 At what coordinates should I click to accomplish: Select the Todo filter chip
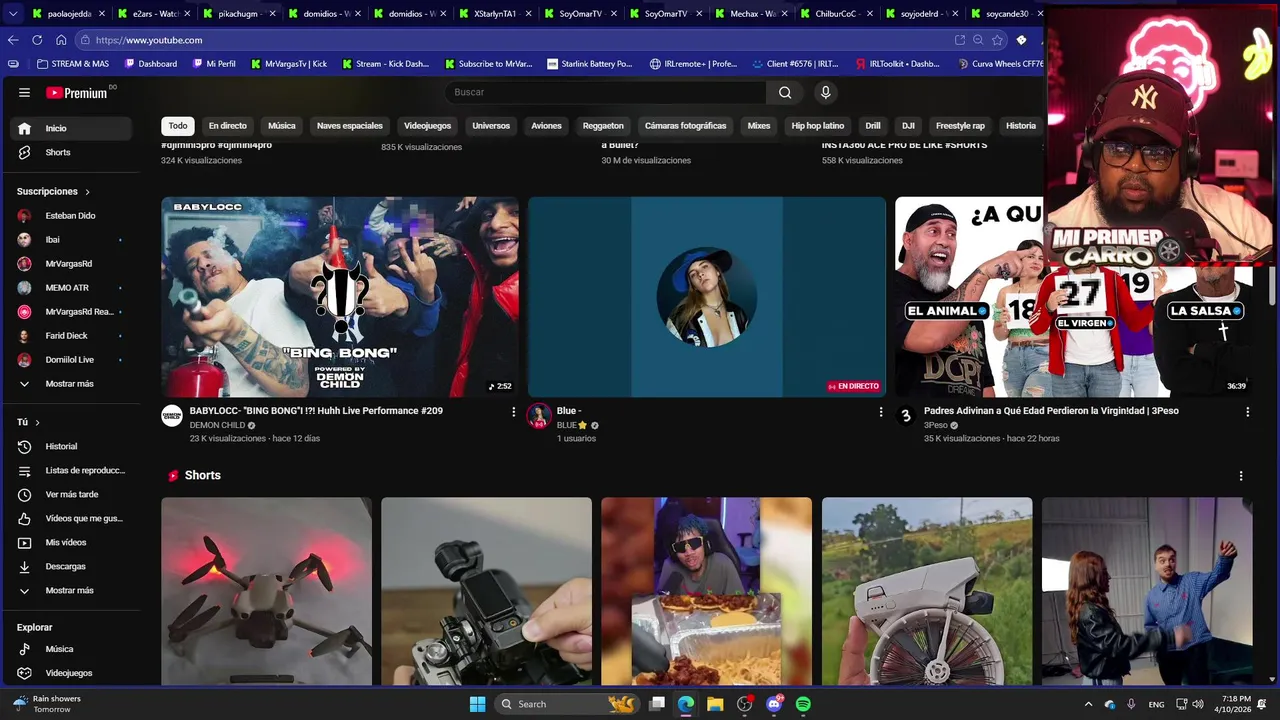[178, 126]
